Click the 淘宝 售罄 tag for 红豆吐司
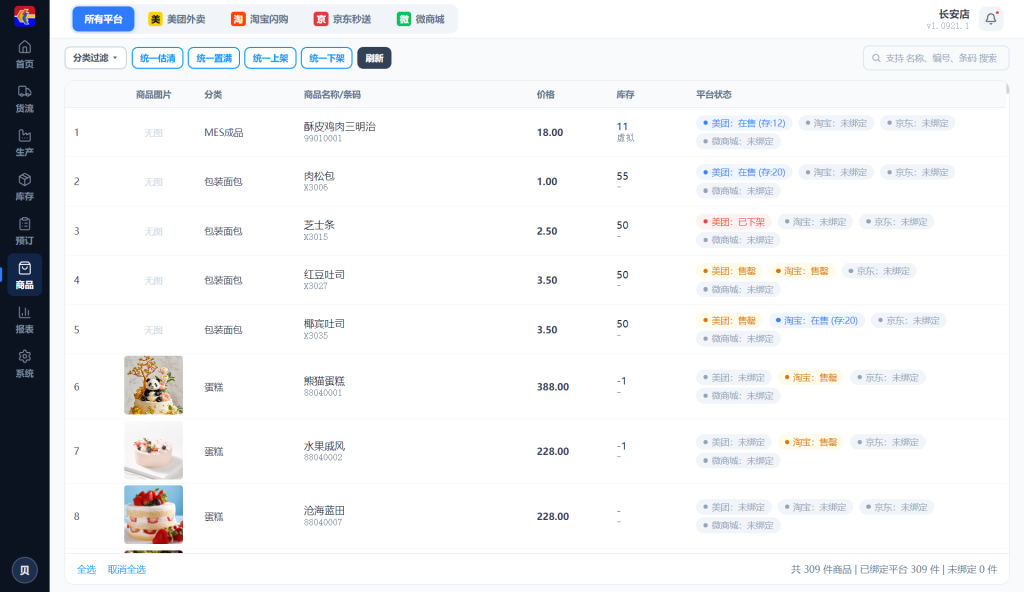1024x592 pixels. (801, 271)
